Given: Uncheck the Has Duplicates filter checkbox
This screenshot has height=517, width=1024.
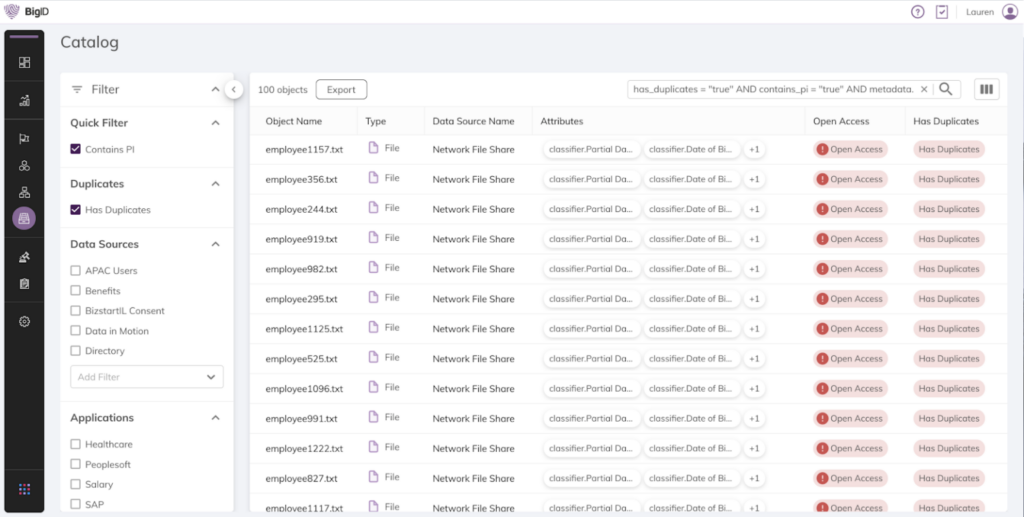Looking at the screenshot, I should click(76, 210).
